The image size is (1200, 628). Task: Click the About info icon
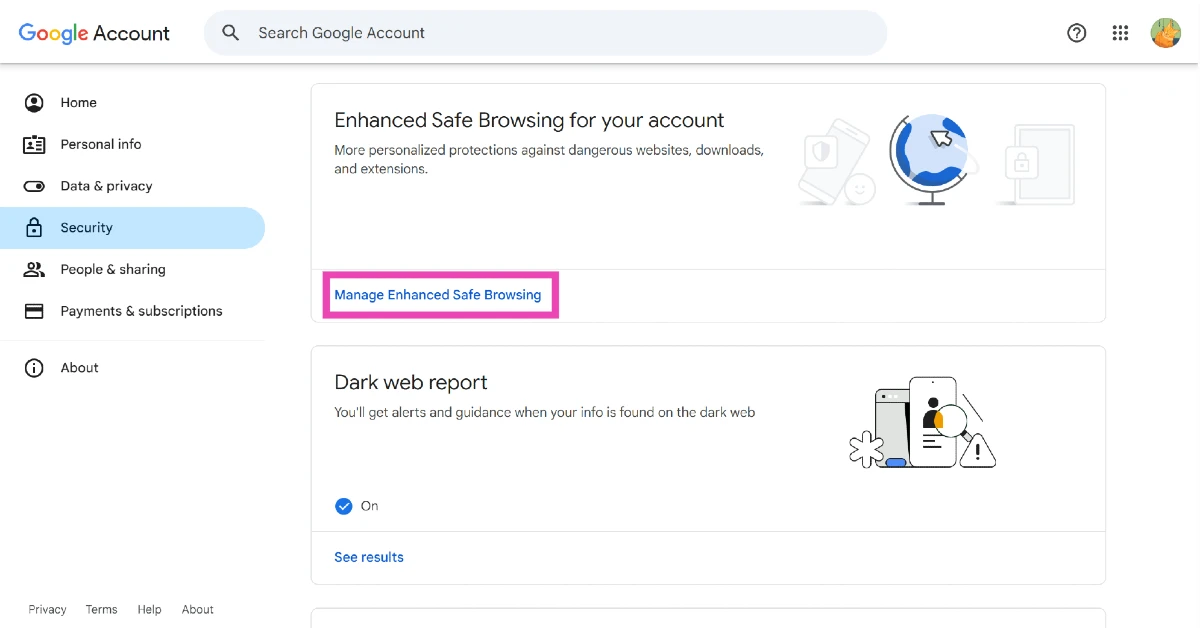click(34, 368)
